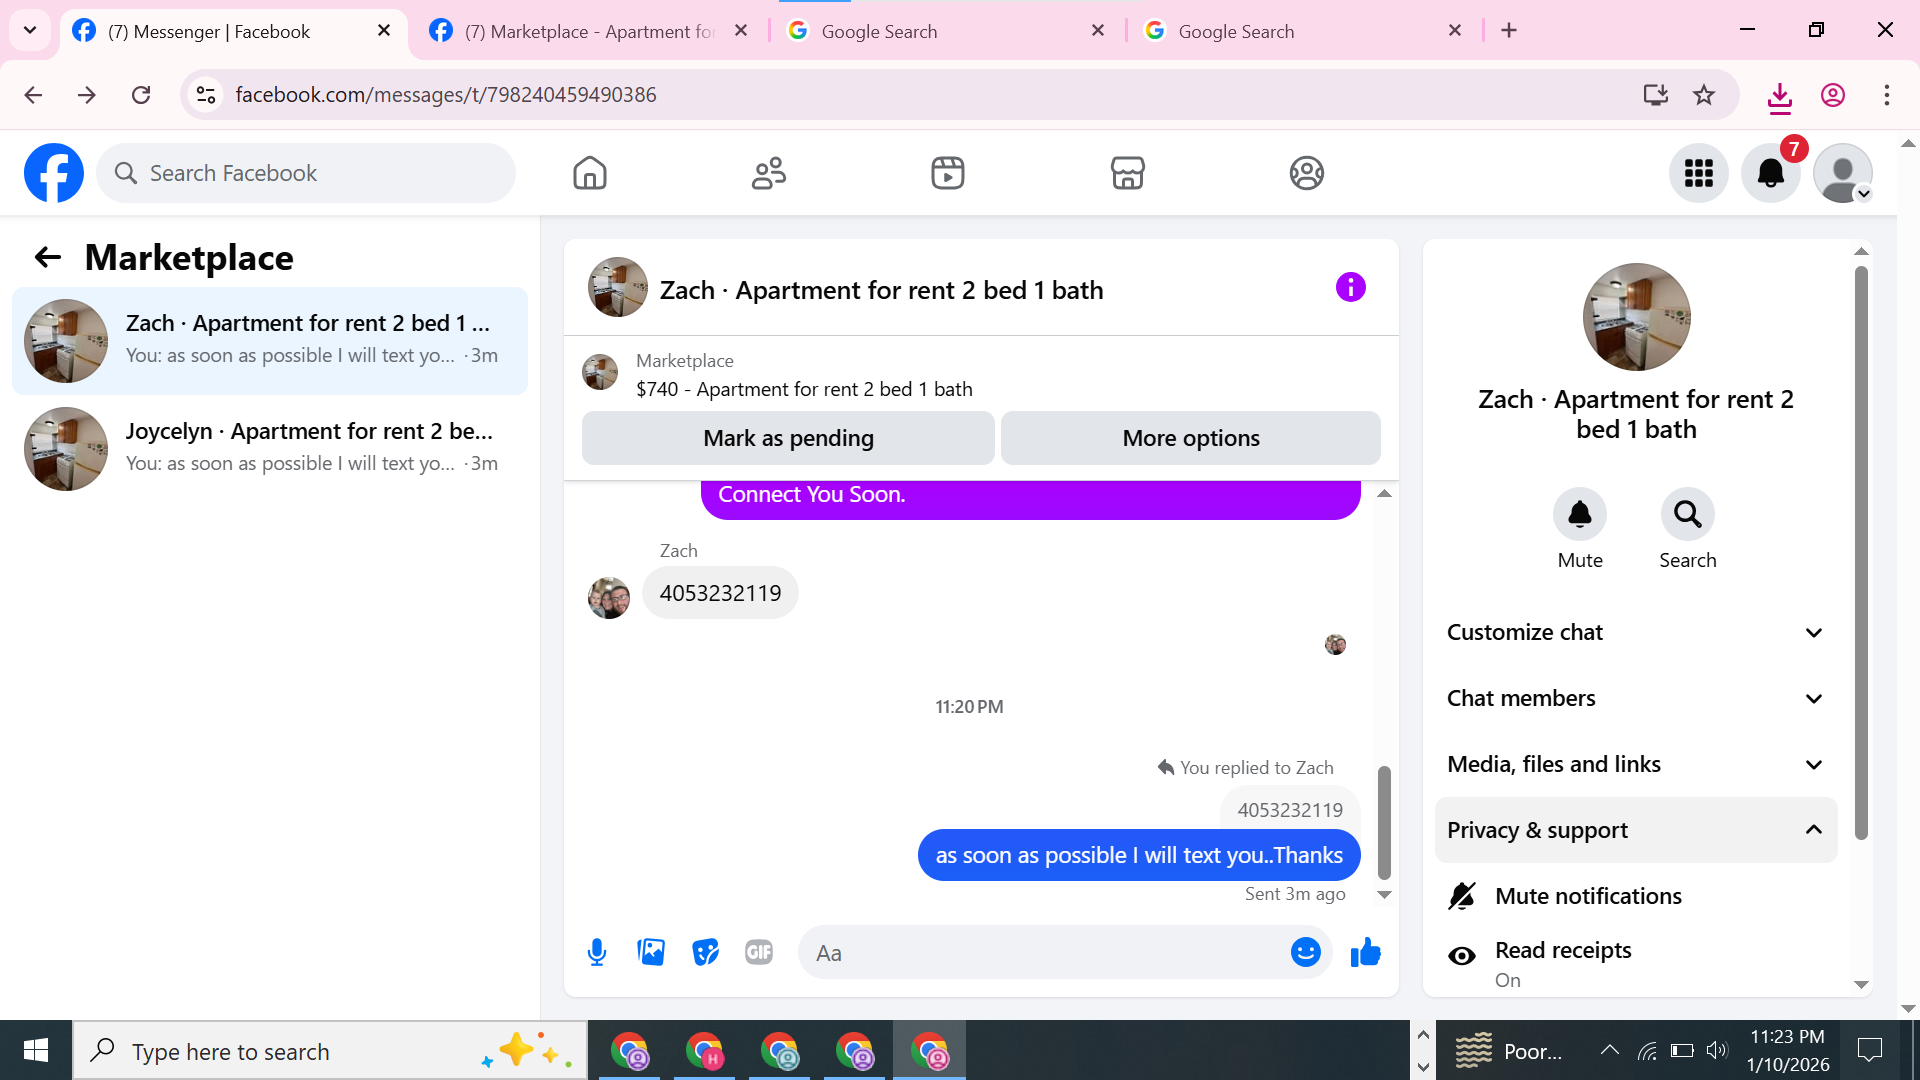Screen dimensions: 1920x1080
Task: Switch to the Marketplace Apartment browser tab
Action: pyautogui.click(x=590, y=31)
